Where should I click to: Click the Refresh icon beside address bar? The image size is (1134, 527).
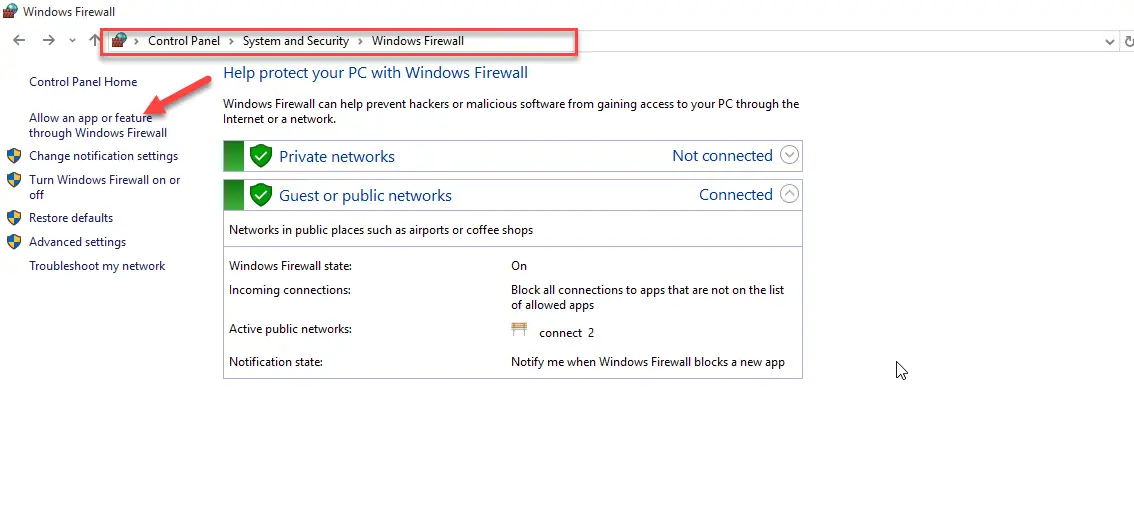point(1129,42)
